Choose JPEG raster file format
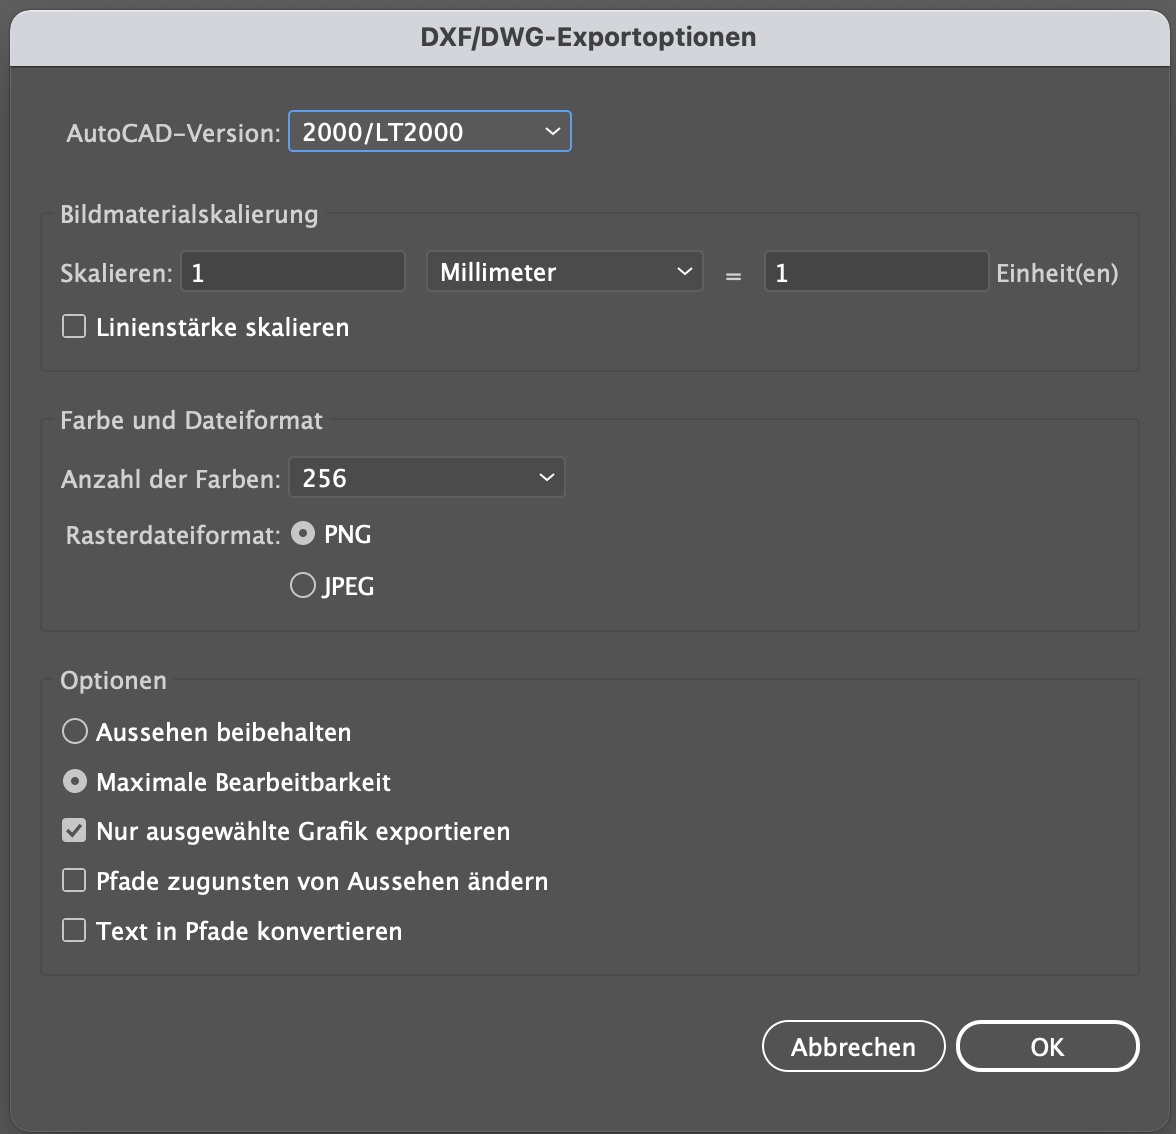This screenshot has width=1176, height=1134. coord(303,586)
